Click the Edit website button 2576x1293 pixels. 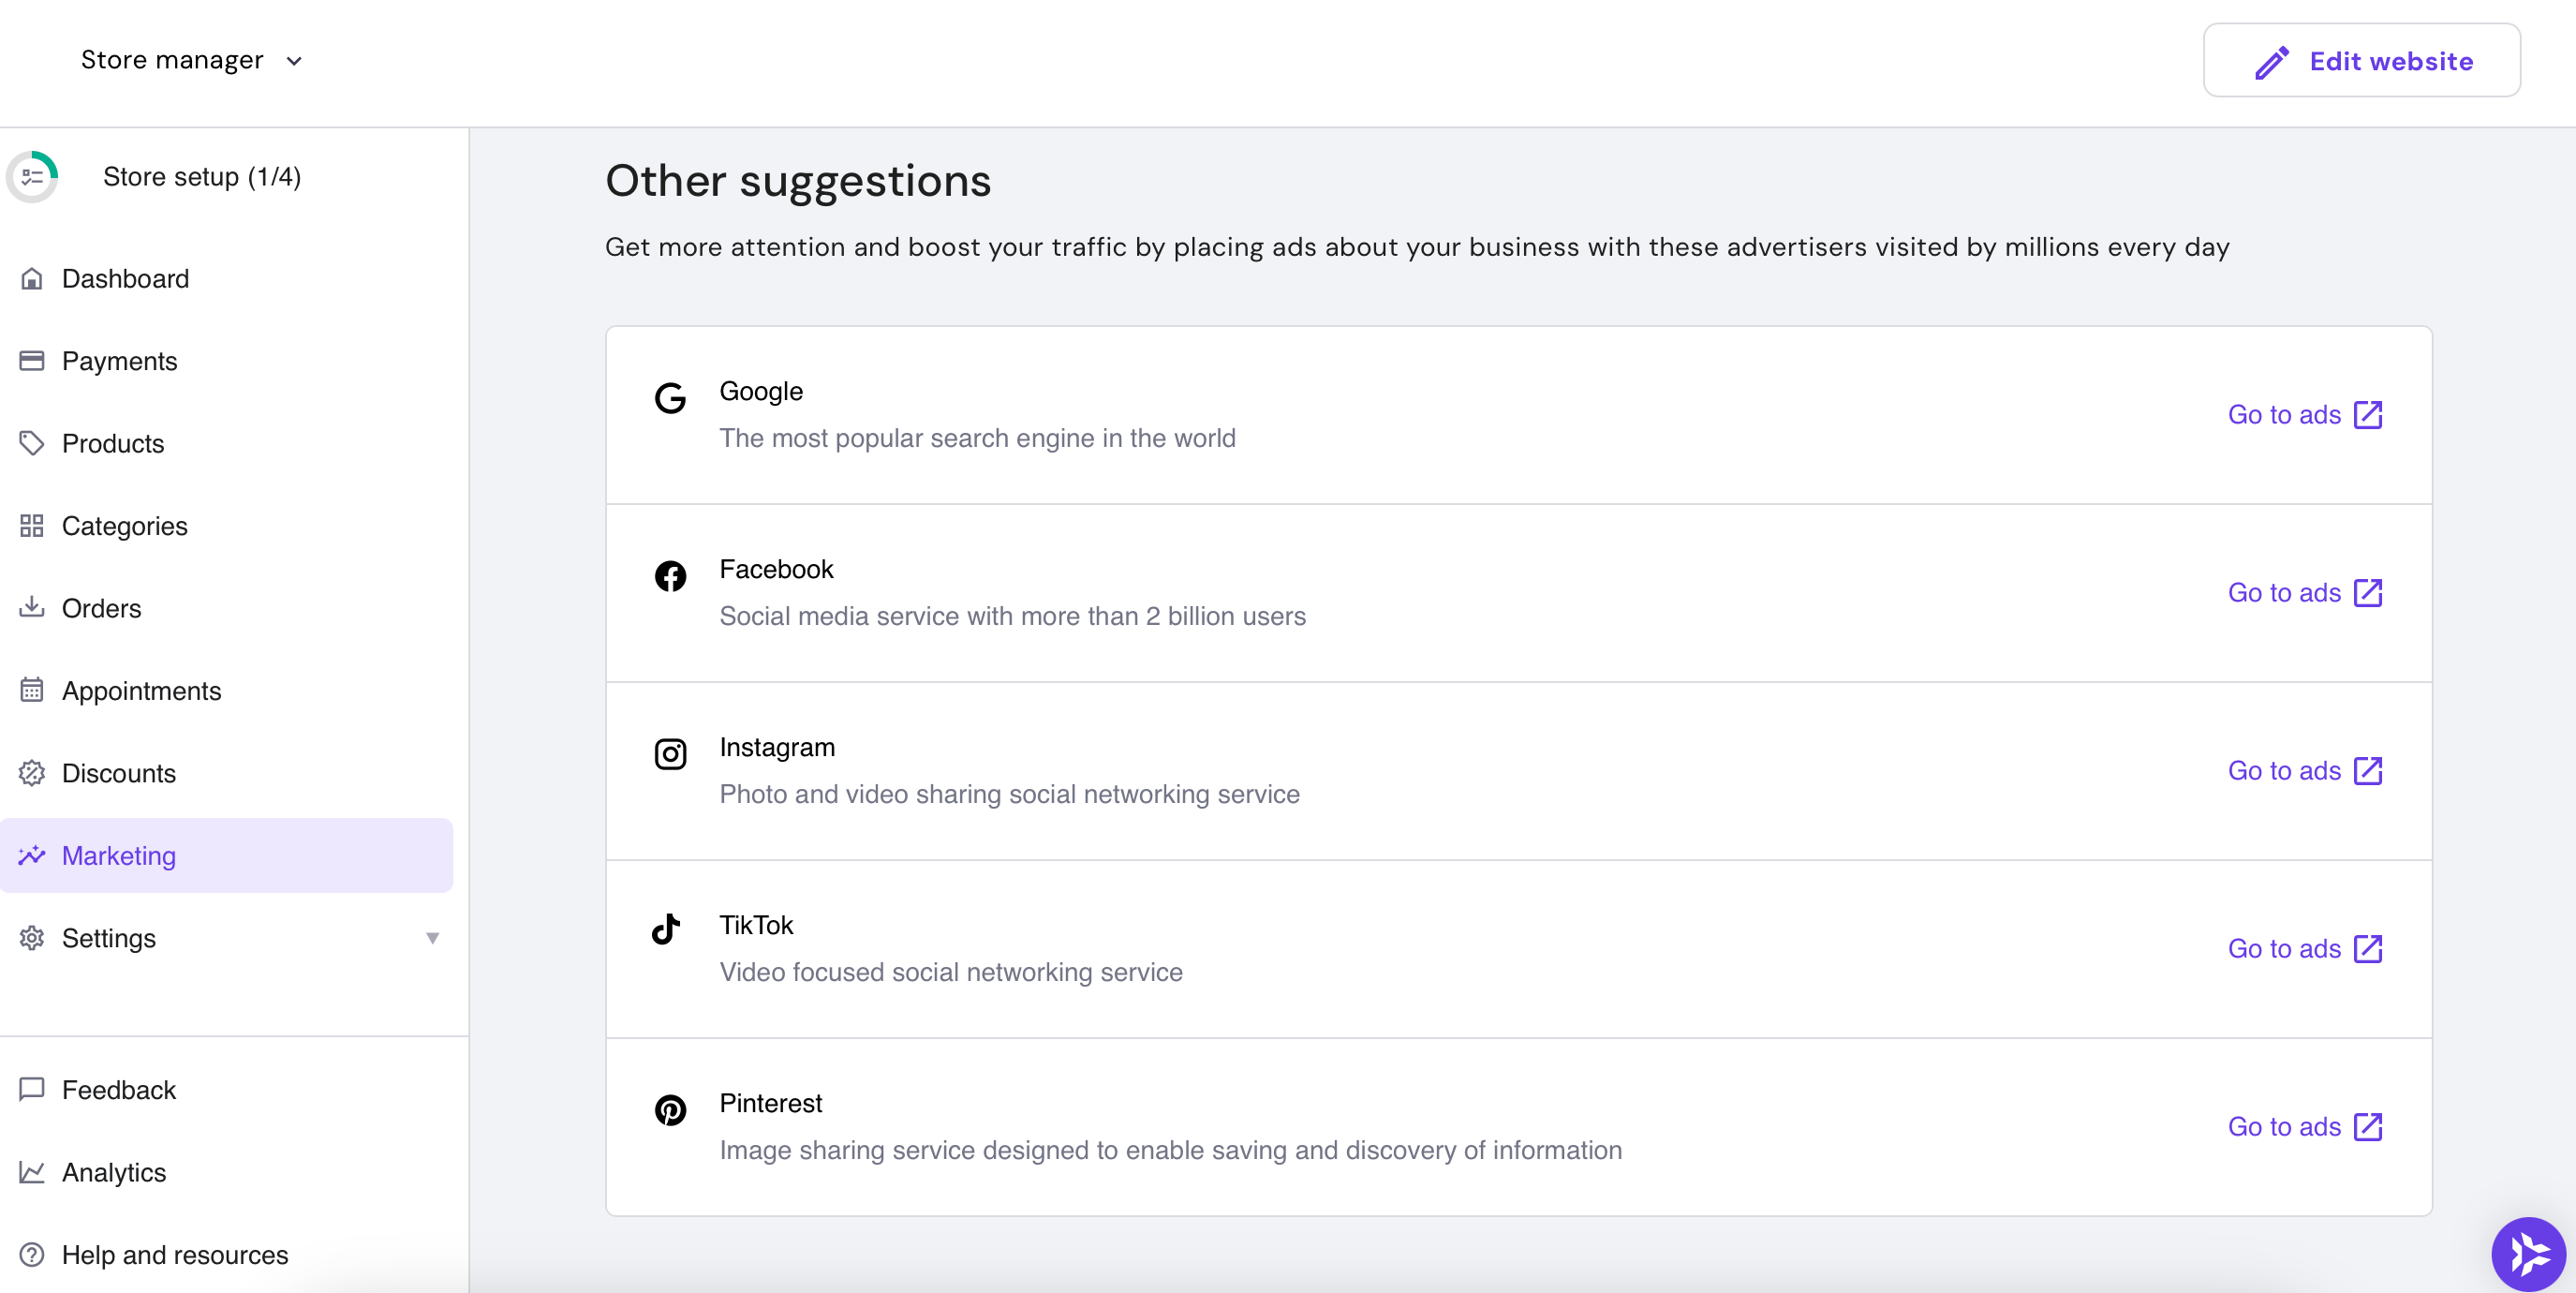(2362, 60)
